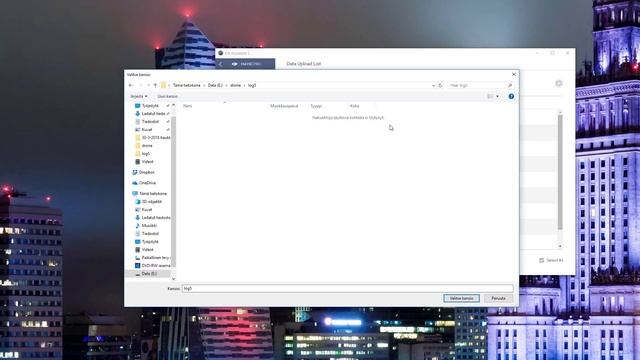The width and height of the screenshot is (640, 360).
Task: Open Musiikki under Tämä tietokone
Action: (146, 226)
